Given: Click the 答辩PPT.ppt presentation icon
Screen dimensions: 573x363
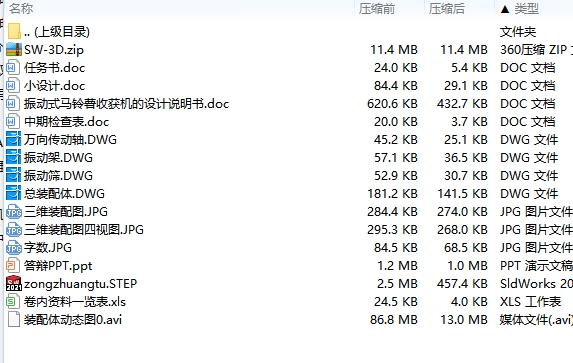Looking at the screenshot, I should click(x=12, y=265).
